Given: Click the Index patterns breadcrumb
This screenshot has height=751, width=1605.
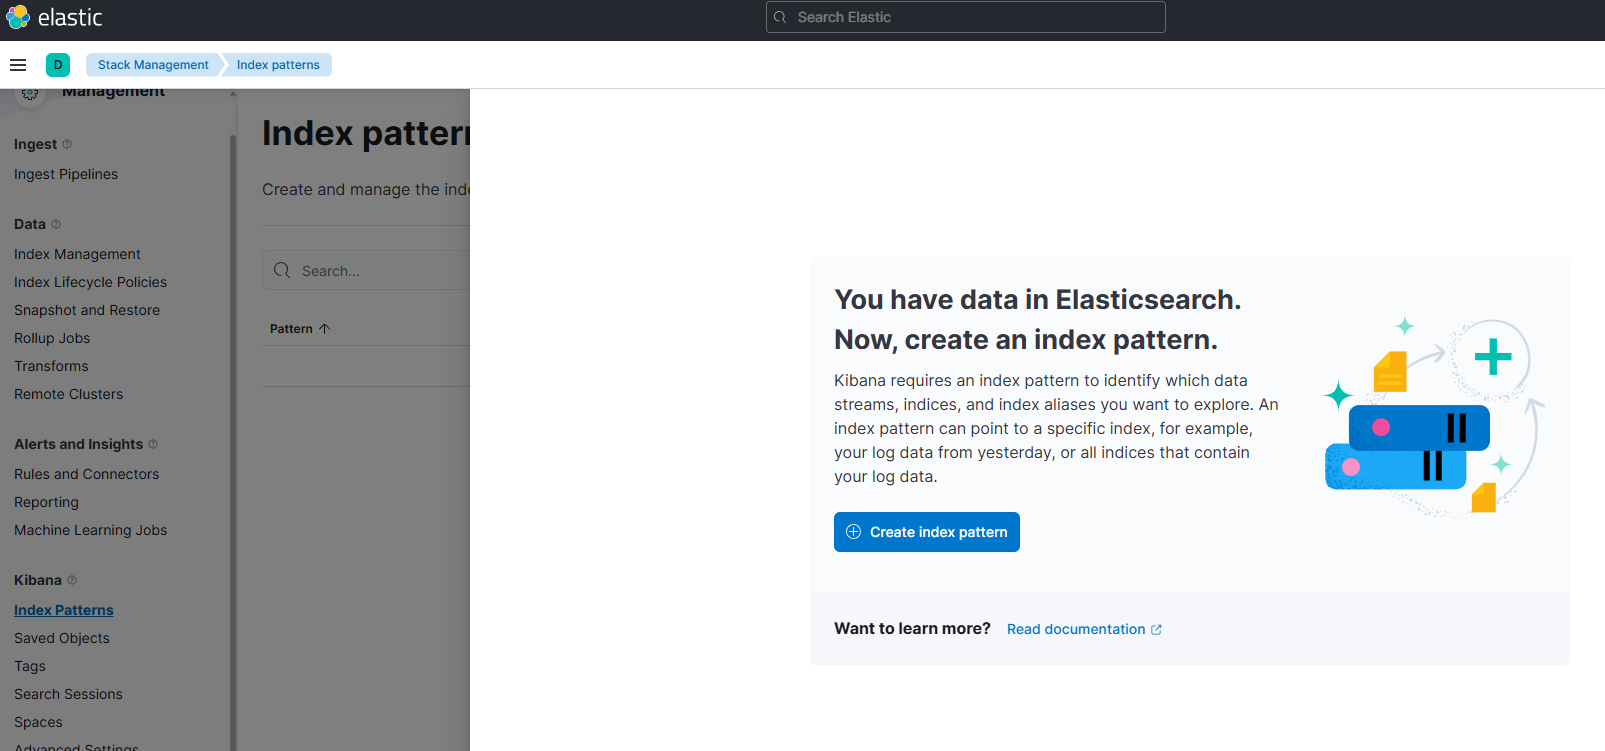Looking at the screenshot, I should click(x=278, y=65).
